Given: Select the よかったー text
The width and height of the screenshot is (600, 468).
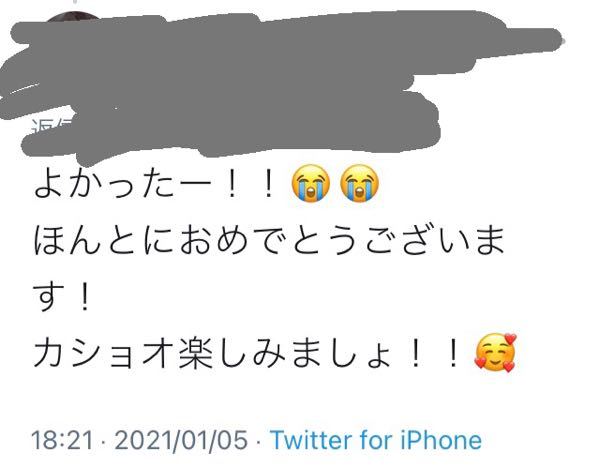Looking at the screenshot, I should pyautogui.click(x=123, y=184).
